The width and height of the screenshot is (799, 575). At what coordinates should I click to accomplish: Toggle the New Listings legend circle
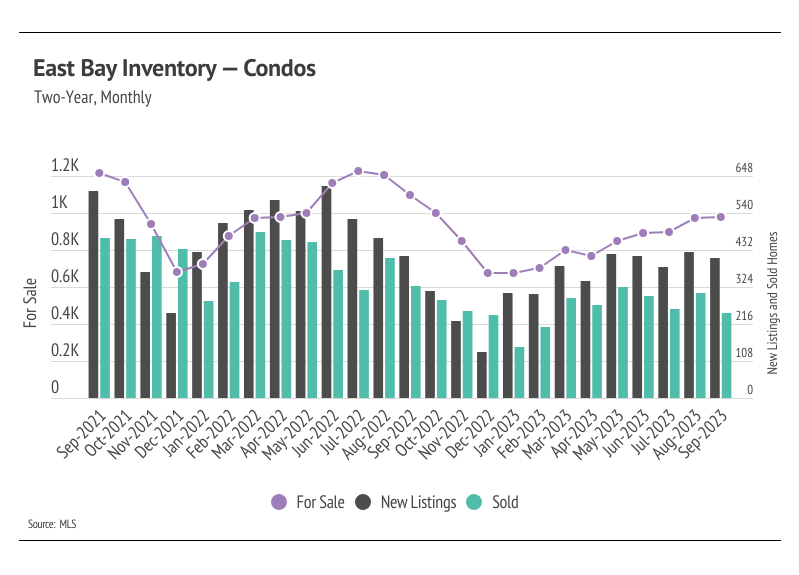click(x=363, y=502)
